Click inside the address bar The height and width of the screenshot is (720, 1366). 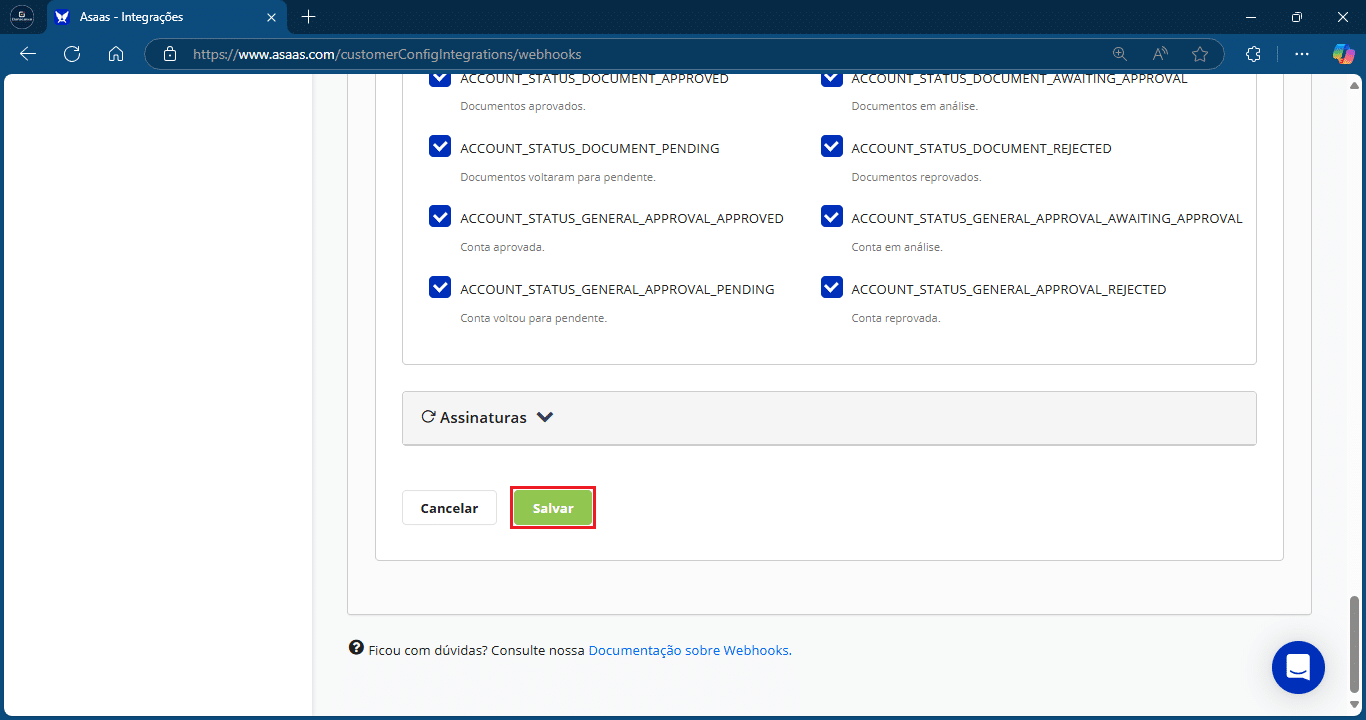click(500, 54)
